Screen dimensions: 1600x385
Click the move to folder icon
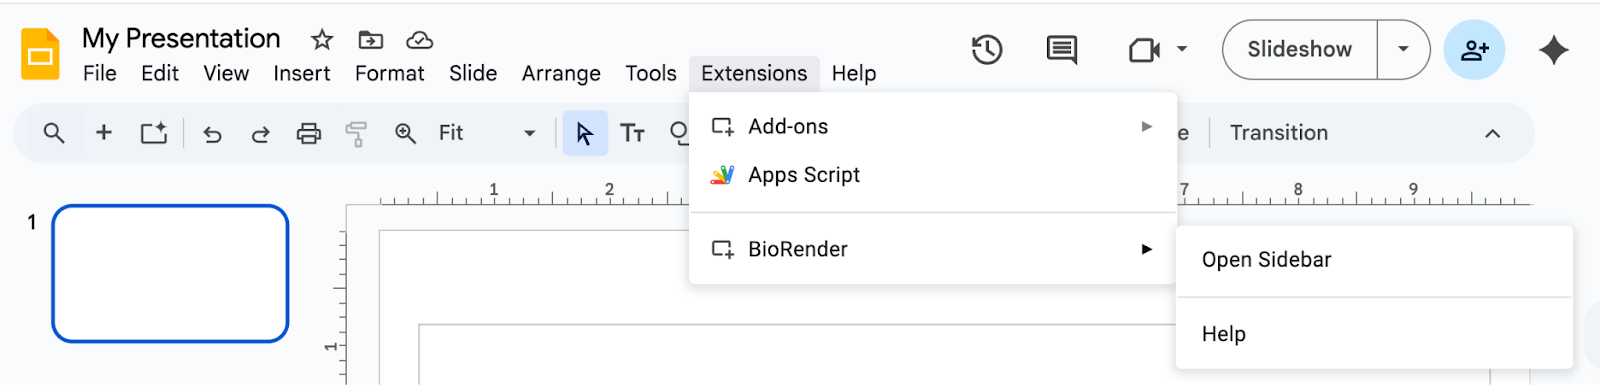pos(371,40)
